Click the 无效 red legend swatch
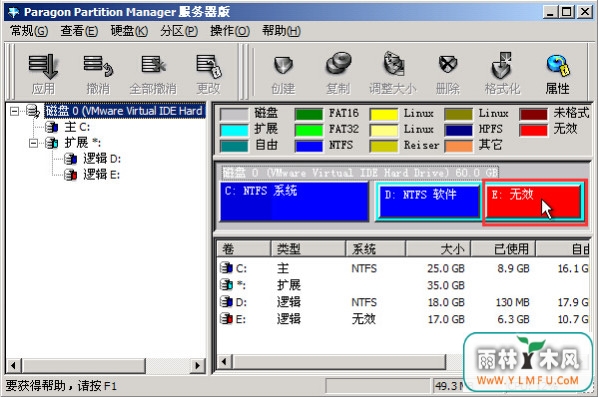 tap(533, 130)
